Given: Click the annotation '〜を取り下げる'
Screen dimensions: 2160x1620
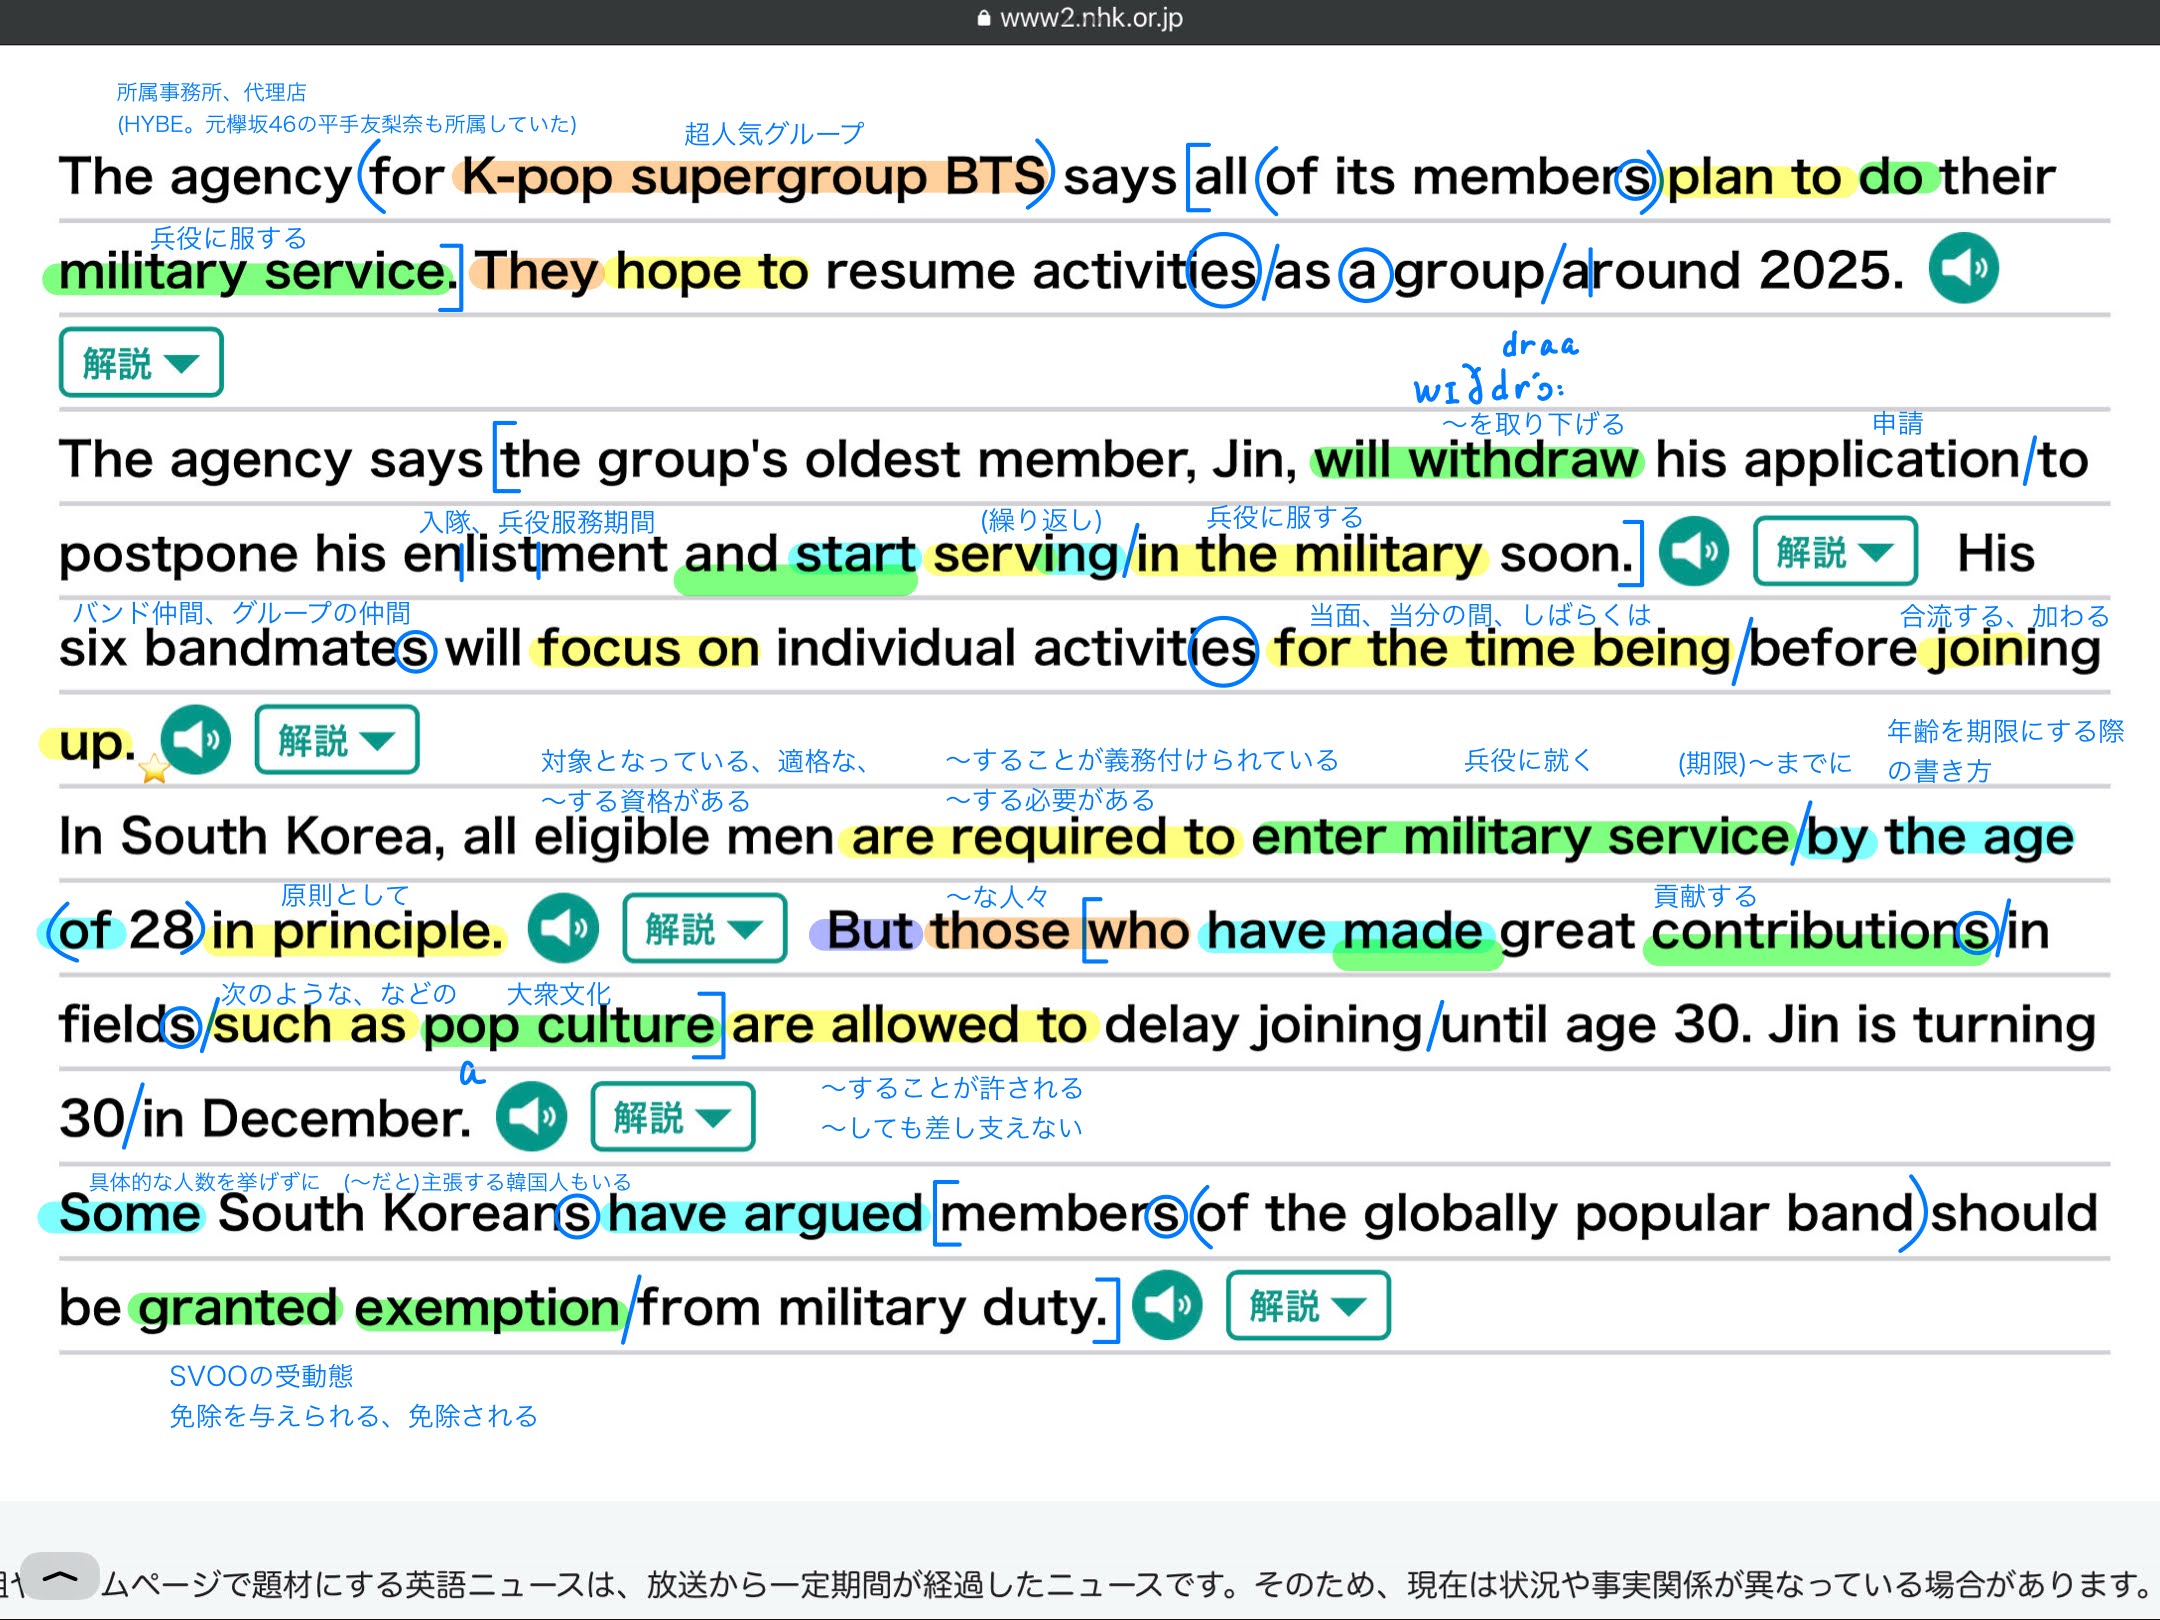Looking at the screenshot, I should point(1533,424).
